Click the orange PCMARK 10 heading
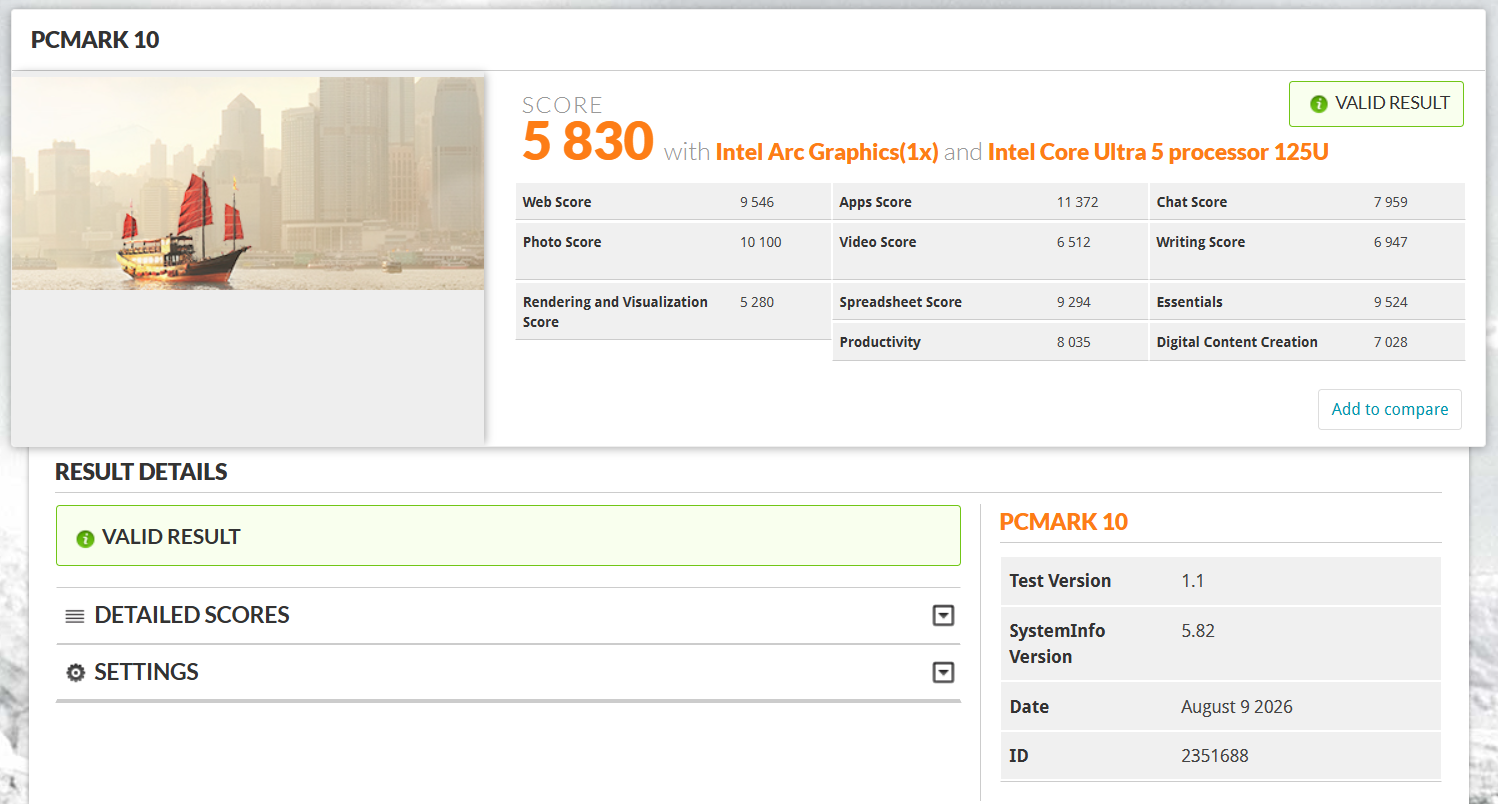1498x804 pixels. 1064,521
